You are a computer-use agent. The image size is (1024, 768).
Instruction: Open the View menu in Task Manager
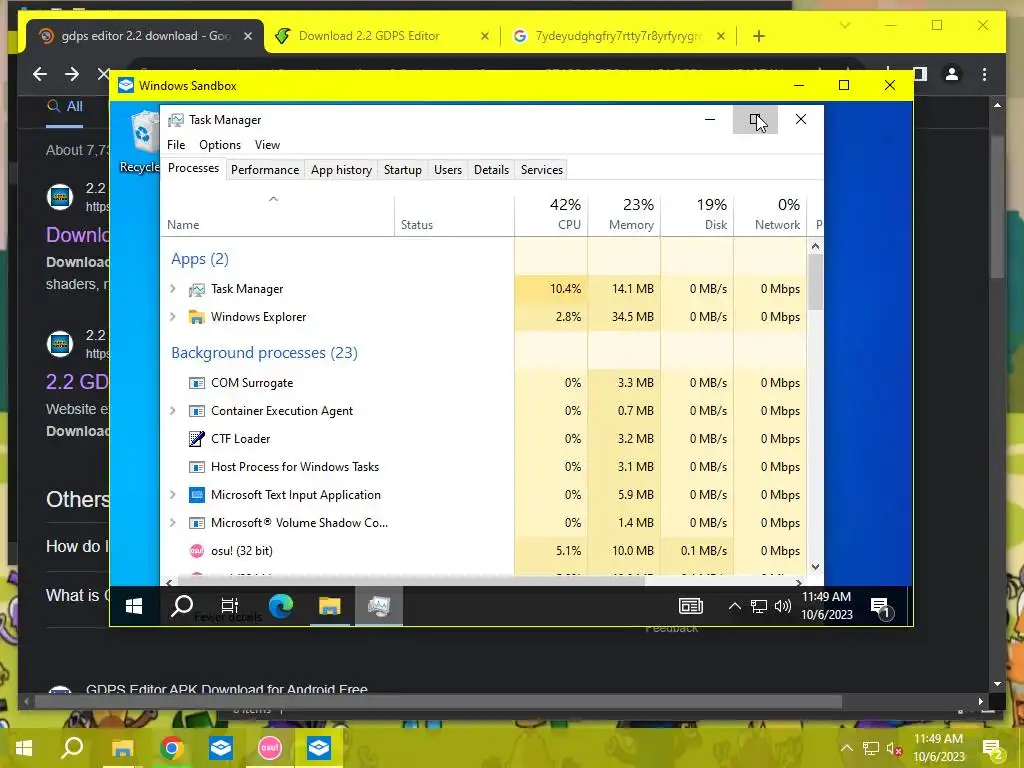tap(267, 145)
